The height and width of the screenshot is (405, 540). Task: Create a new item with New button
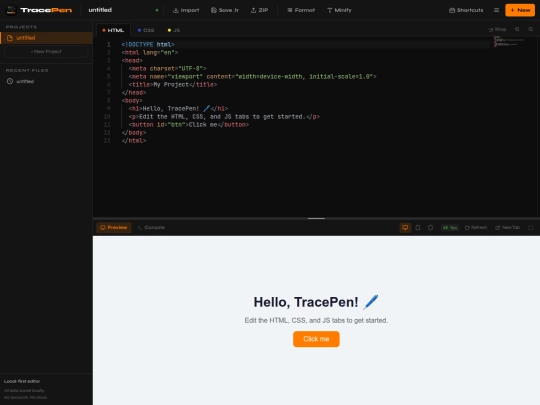pyautogui.click(x=520, y=10)
